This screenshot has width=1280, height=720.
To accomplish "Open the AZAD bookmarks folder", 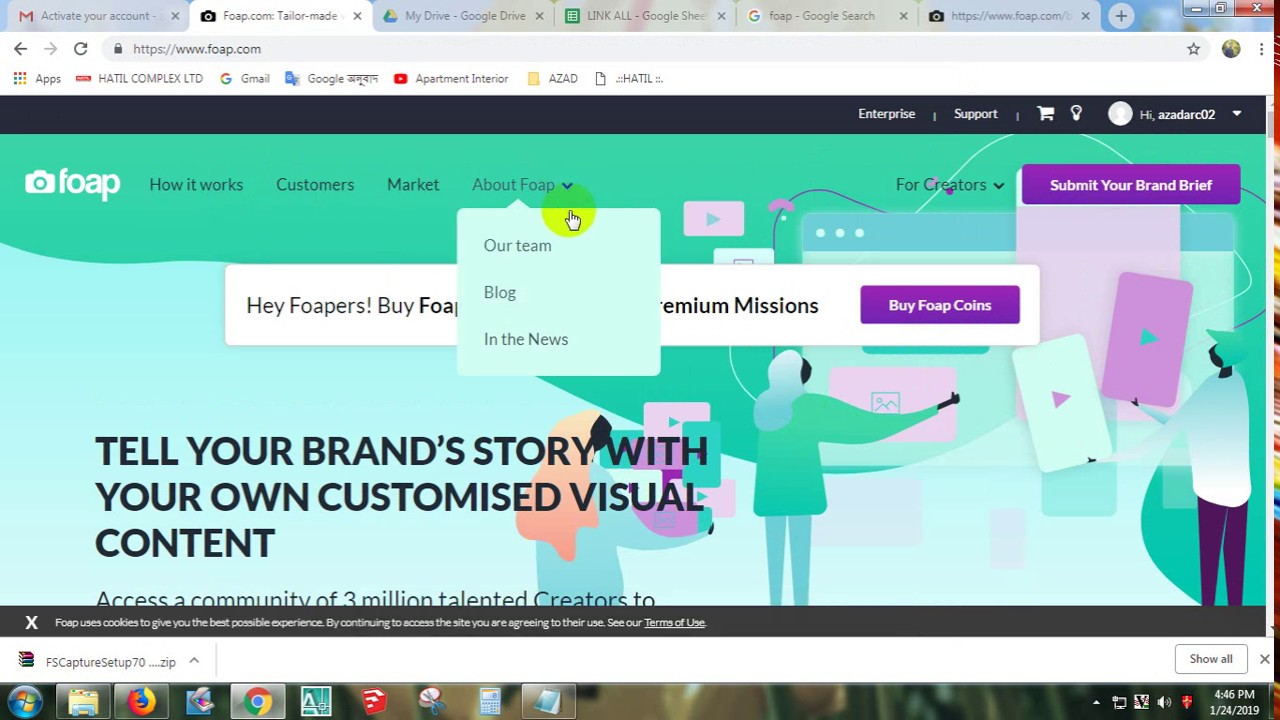I will click(552, 78).
